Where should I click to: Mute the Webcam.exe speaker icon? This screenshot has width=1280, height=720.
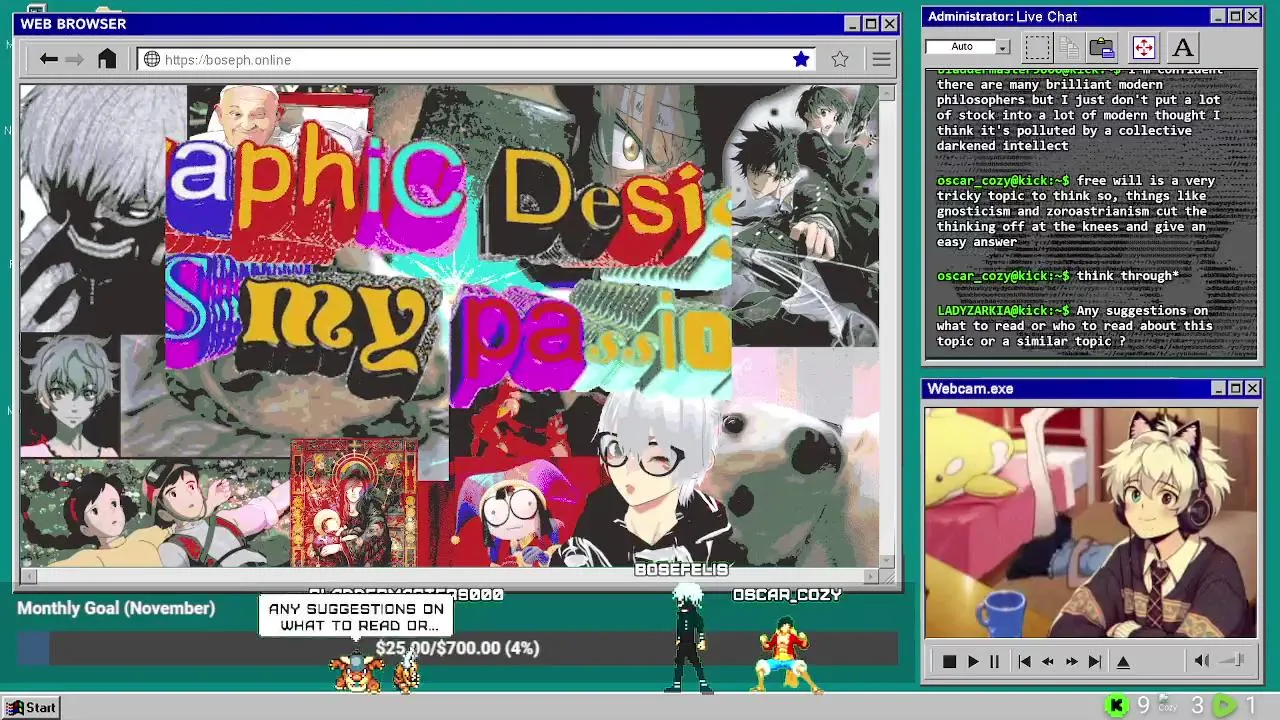pos(1202,660)
